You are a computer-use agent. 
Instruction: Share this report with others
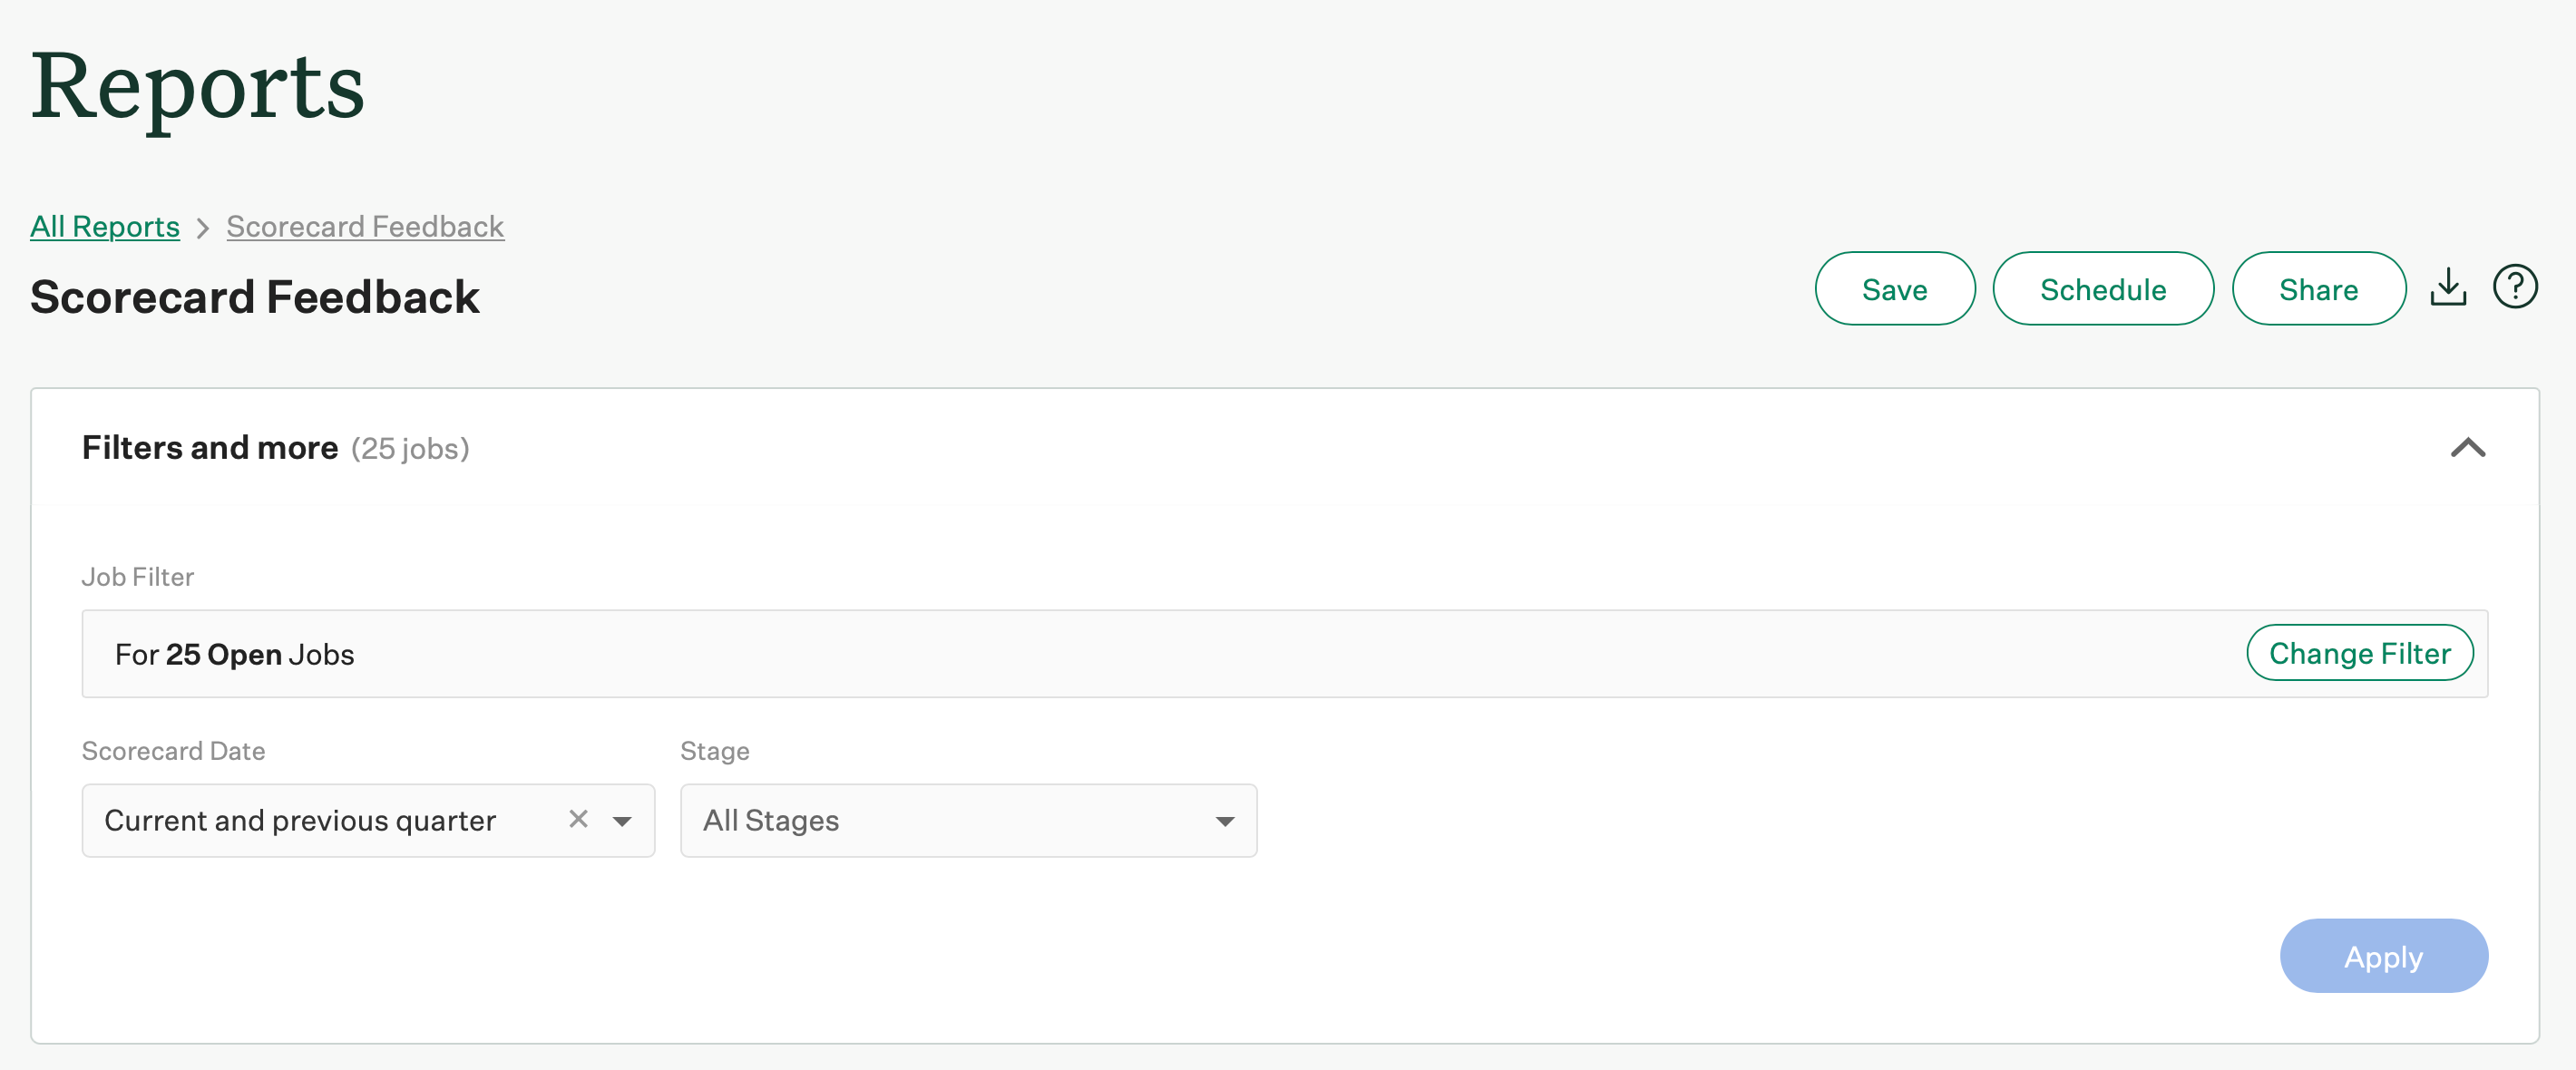[x=2319, y=288]
